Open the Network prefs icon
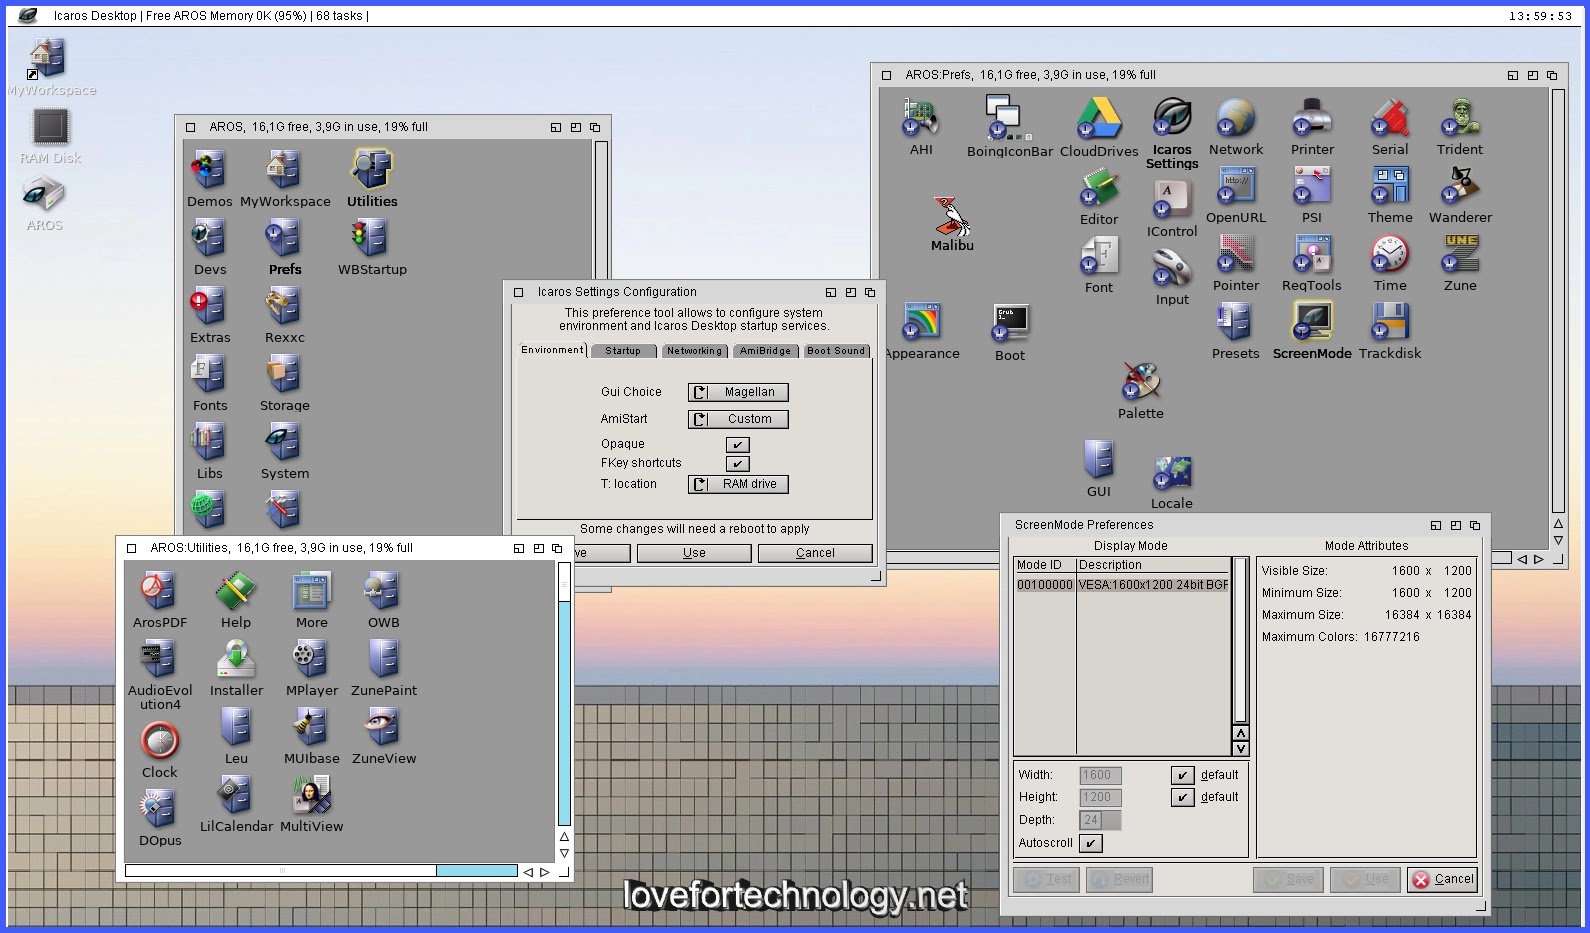This screenshot has width=1590, height=933. (1235, 119)
